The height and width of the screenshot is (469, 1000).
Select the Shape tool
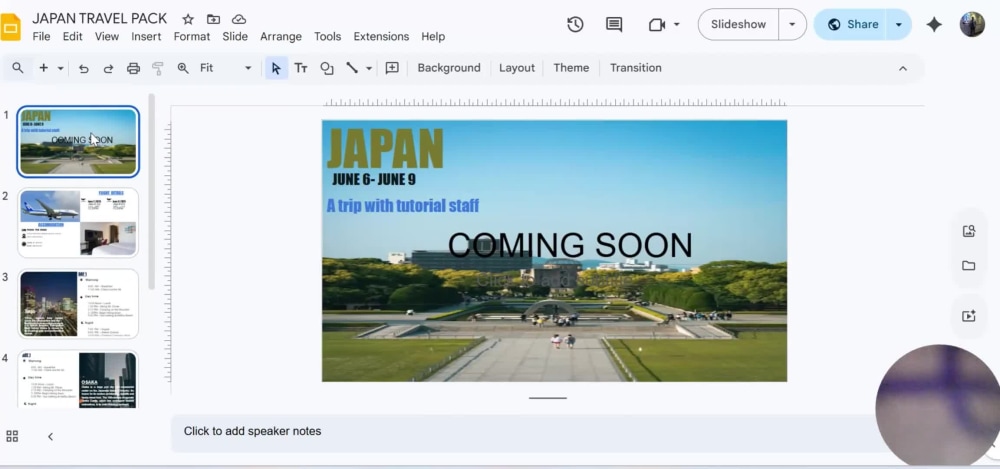(x=327, y=68)
